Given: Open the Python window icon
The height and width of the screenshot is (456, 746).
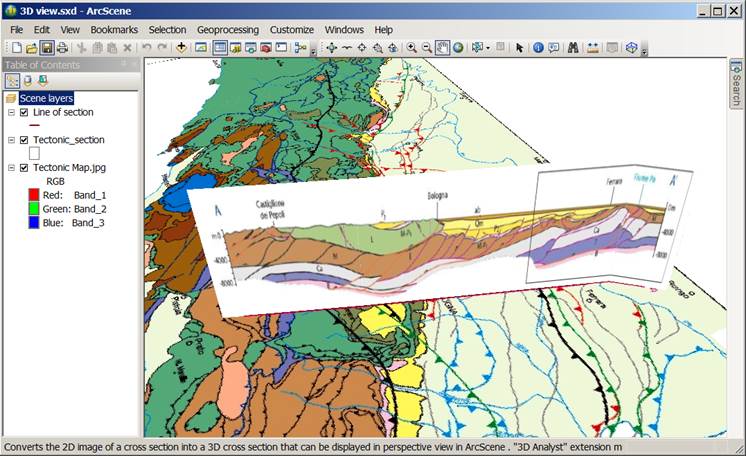Looking at the screenshot, I should click(x=281, y=48).
